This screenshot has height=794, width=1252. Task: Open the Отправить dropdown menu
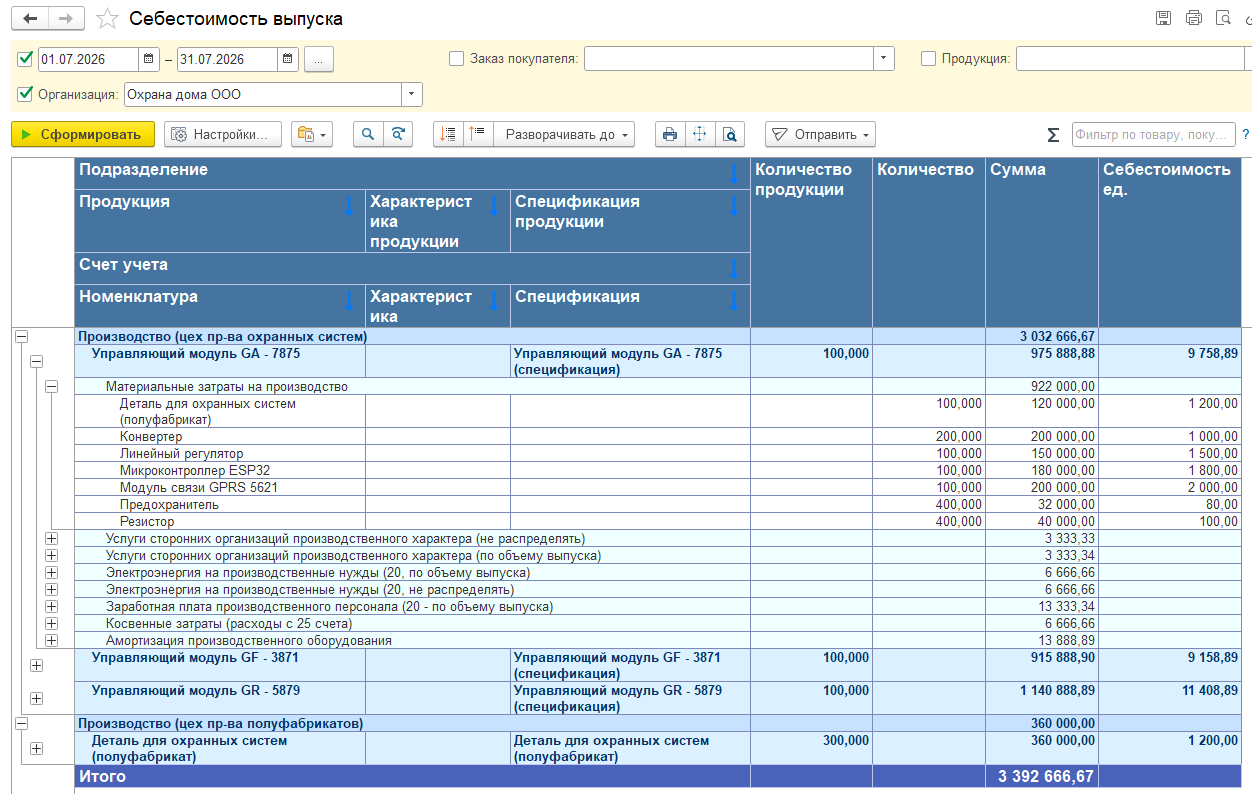(x=820, y=134)
